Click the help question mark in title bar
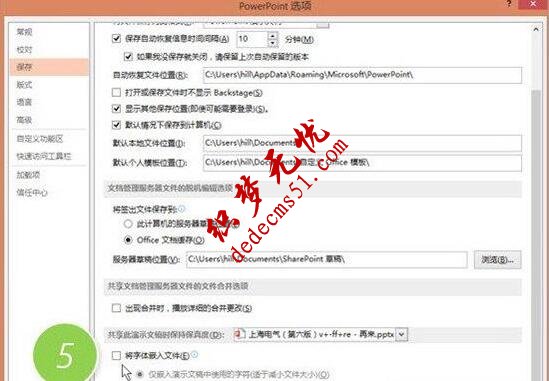This screenshot has width=549, height=381. point(509,5)
